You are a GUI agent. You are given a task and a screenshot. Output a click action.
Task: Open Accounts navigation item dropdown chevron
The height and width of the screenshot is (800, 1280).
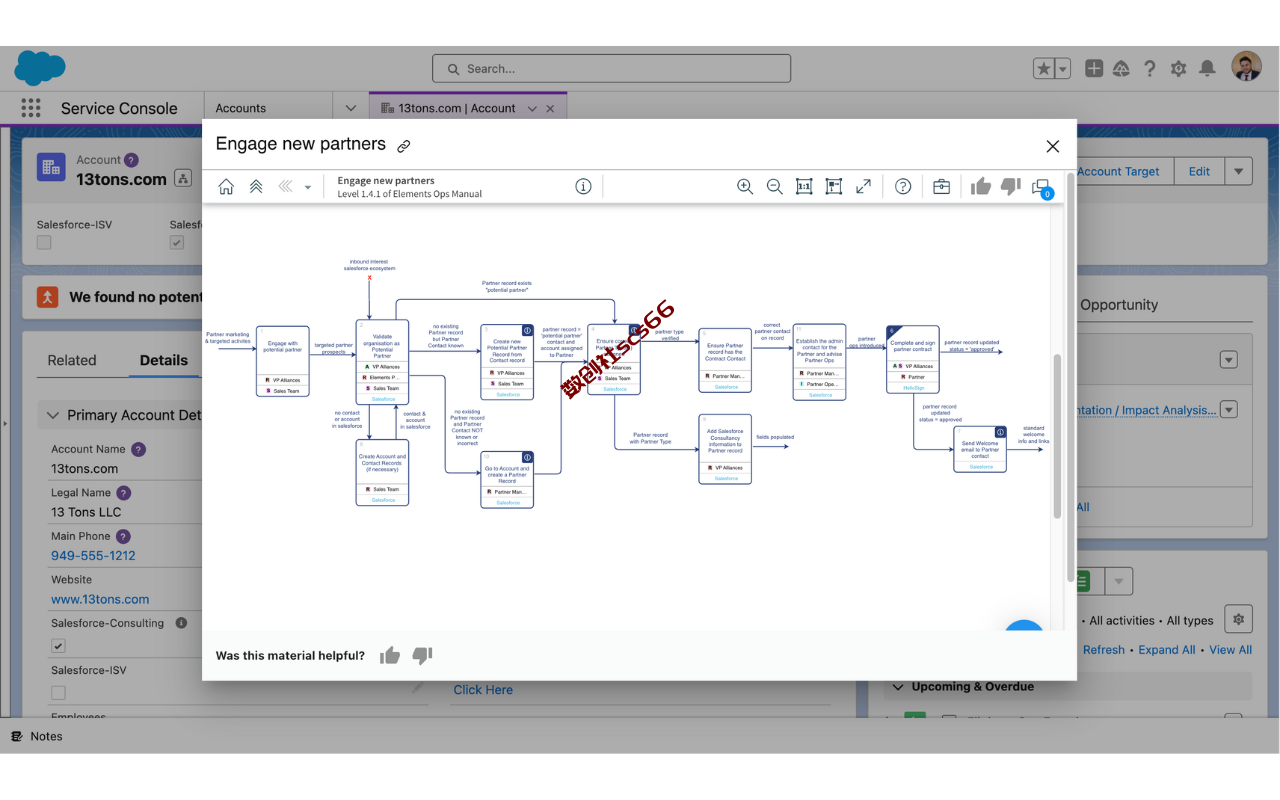pos(351,108)
